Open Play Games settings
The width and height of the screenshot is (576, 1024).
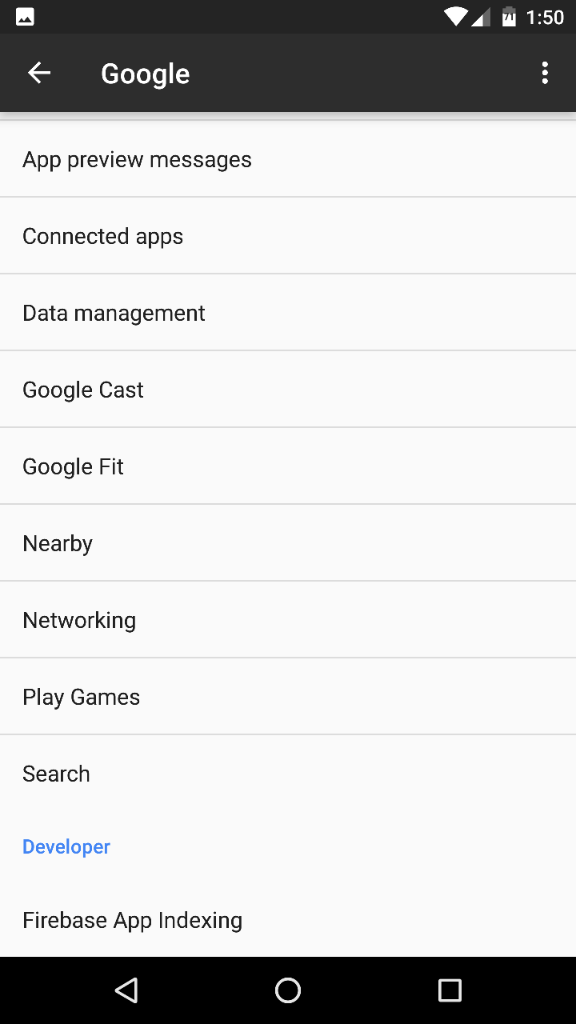tap(288, 696)
